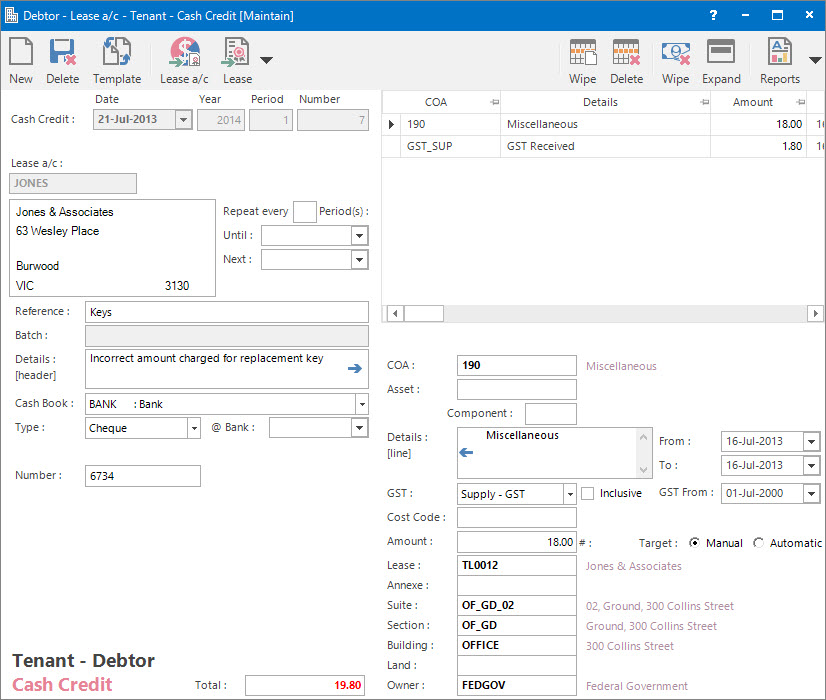The height and width of the screenshot is (700, 826).
Task: Click the Delete icon with the floppy disk
Action: [63, 61]
